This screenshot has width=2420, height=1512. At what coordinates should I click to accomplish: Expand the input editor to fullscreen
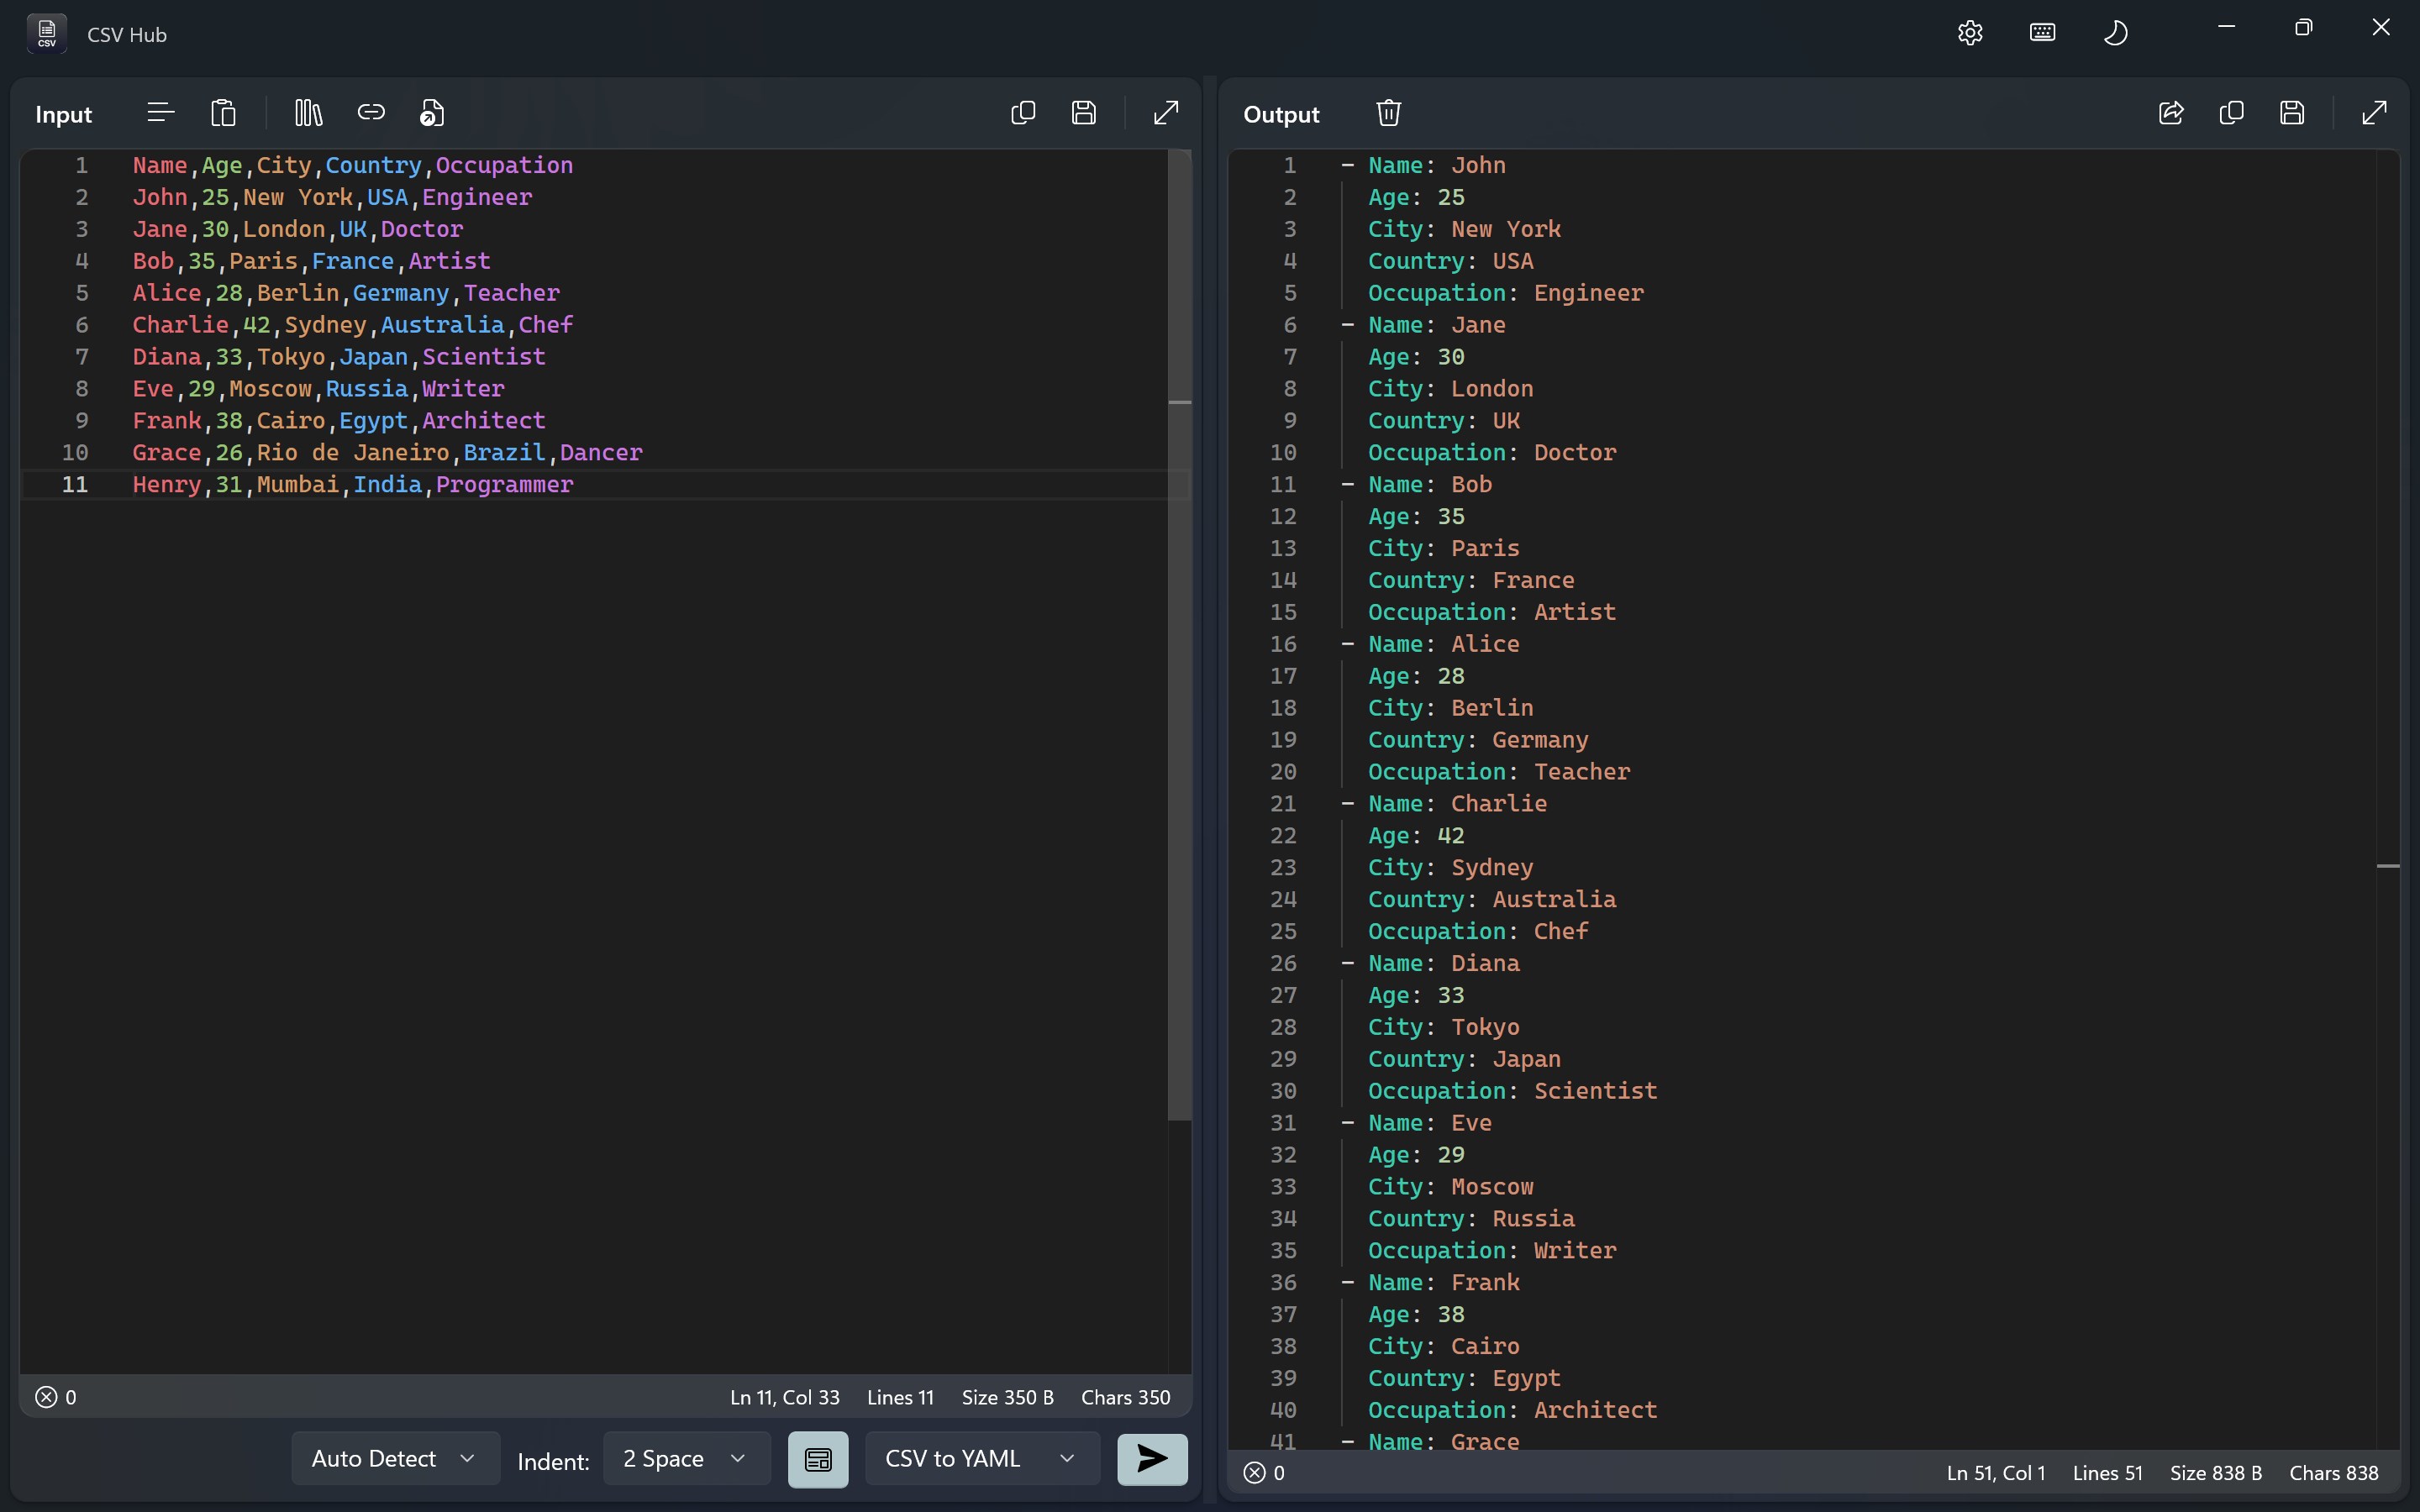1166,112
